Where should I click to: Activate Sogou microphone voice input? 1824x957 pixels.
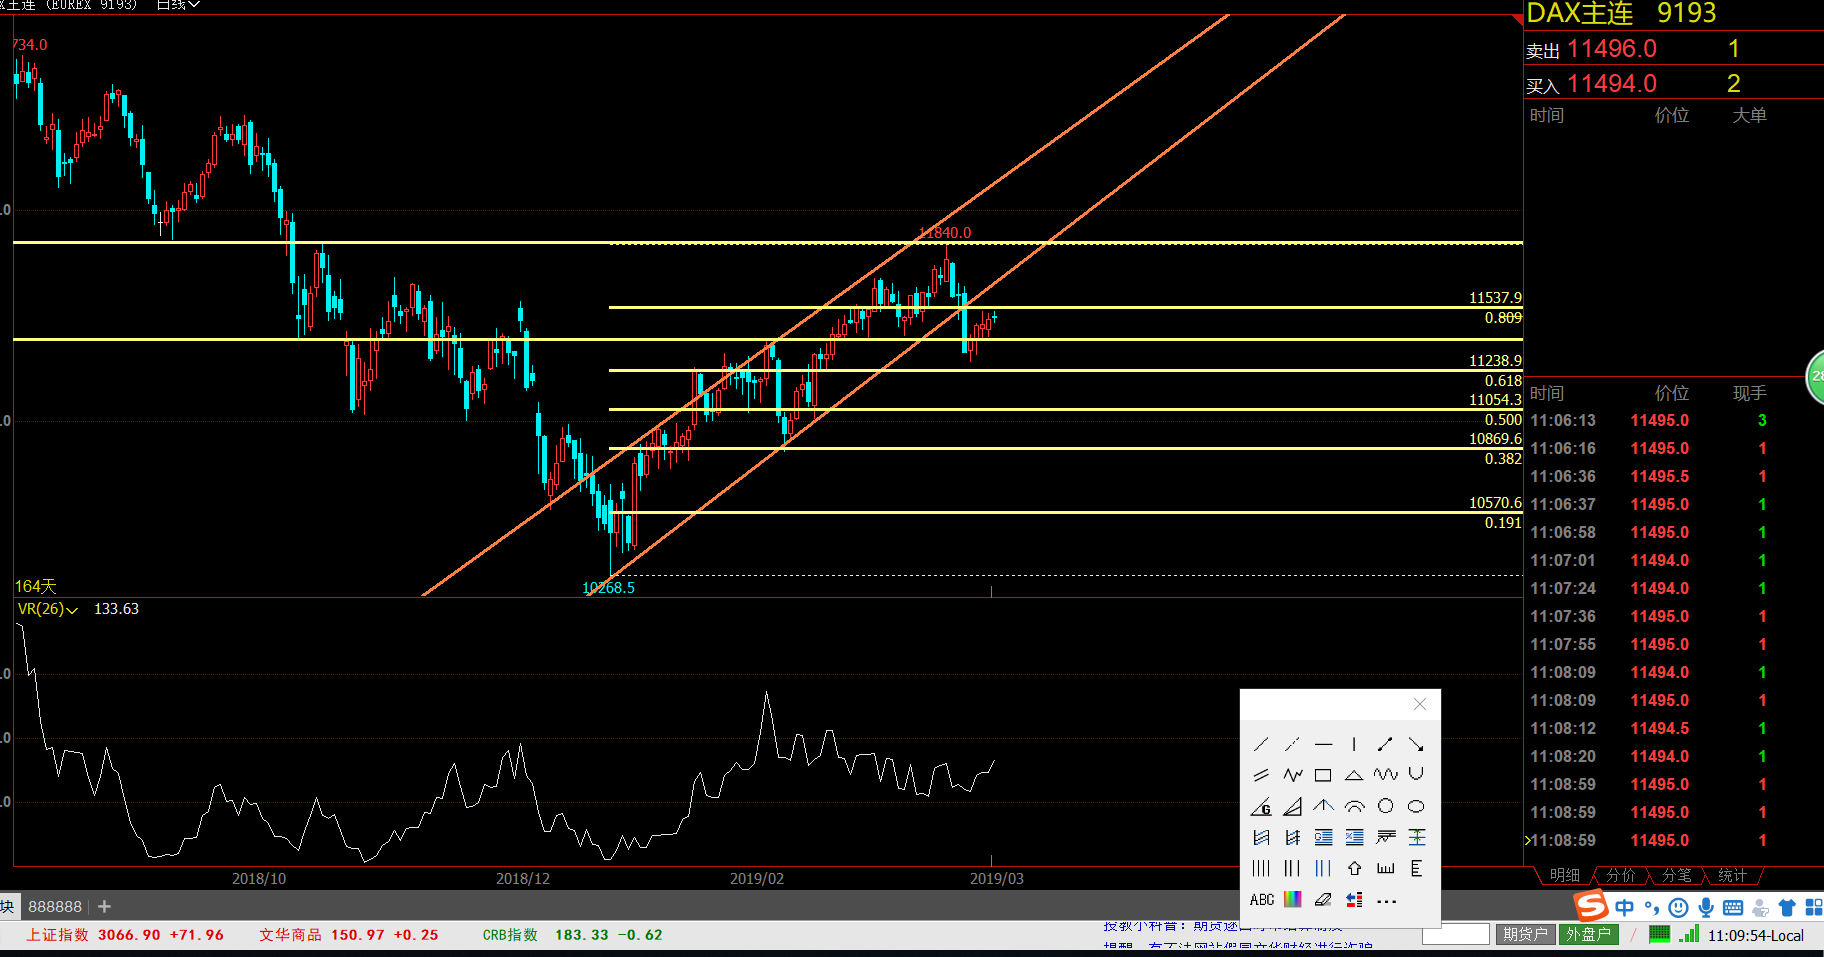click(1706, 907)
